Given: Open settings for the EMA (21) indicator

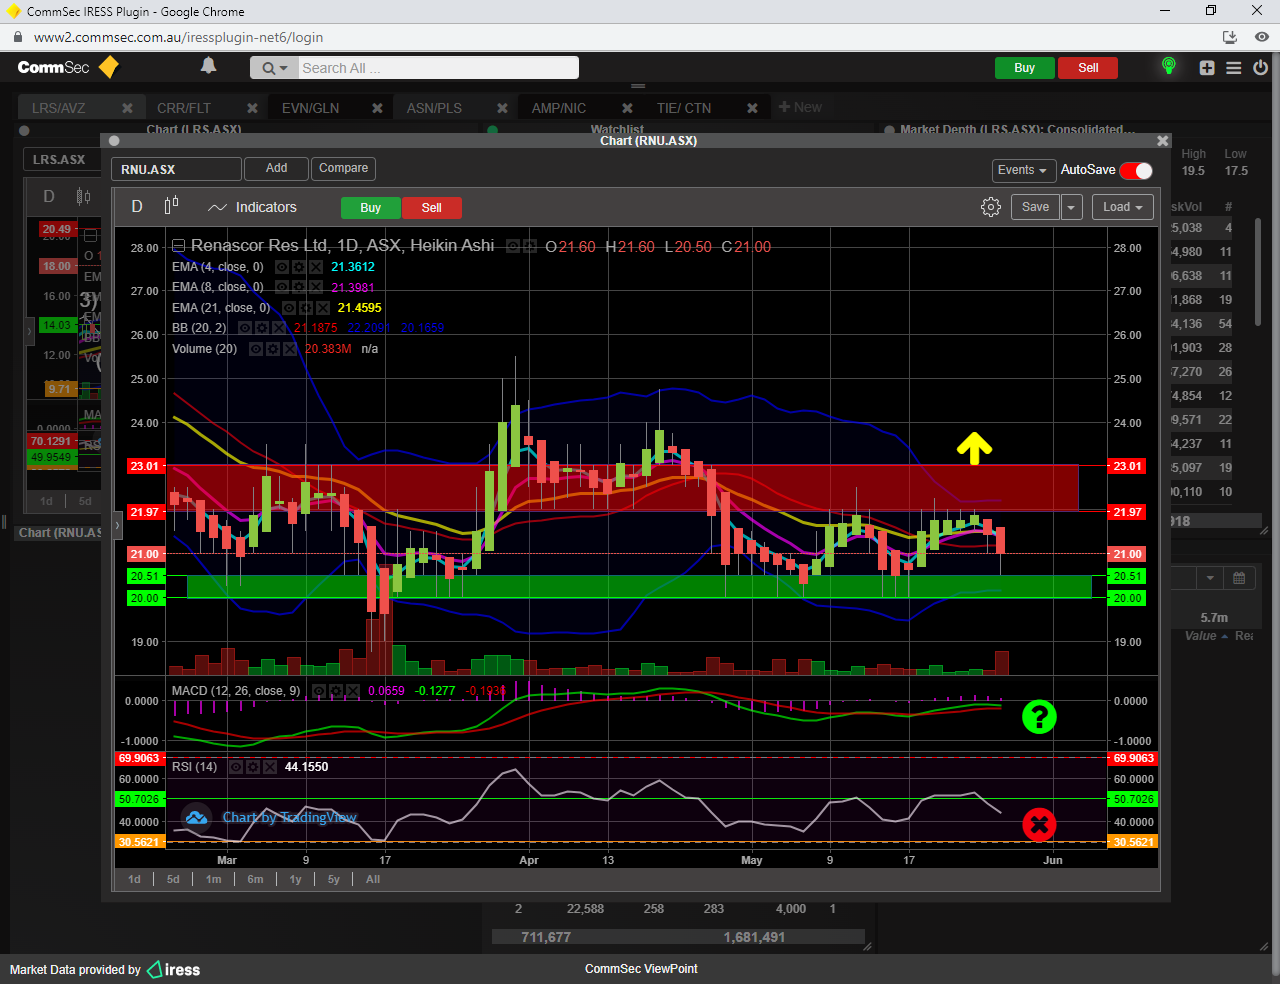Looking at the screenshot, I should point(306,308).
